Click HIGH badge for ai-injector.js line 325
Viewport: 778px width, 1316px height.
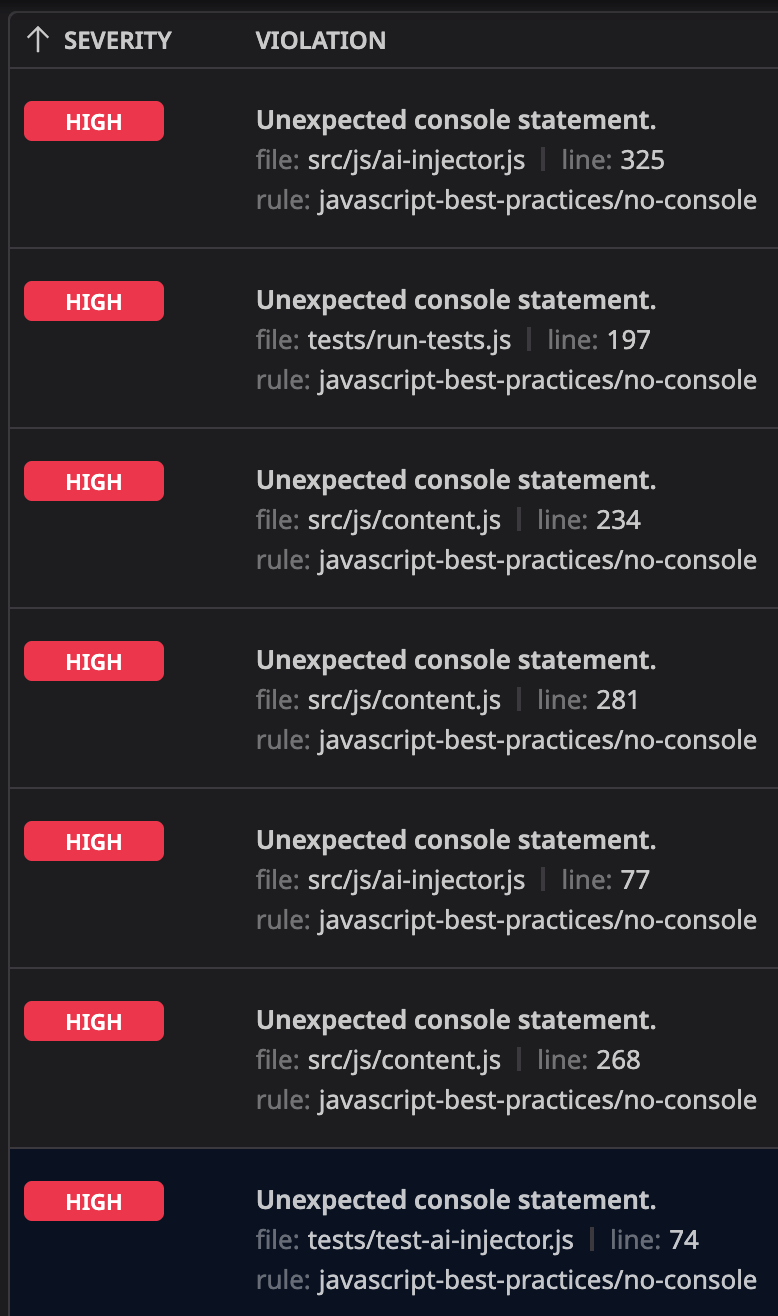point(94,121)
